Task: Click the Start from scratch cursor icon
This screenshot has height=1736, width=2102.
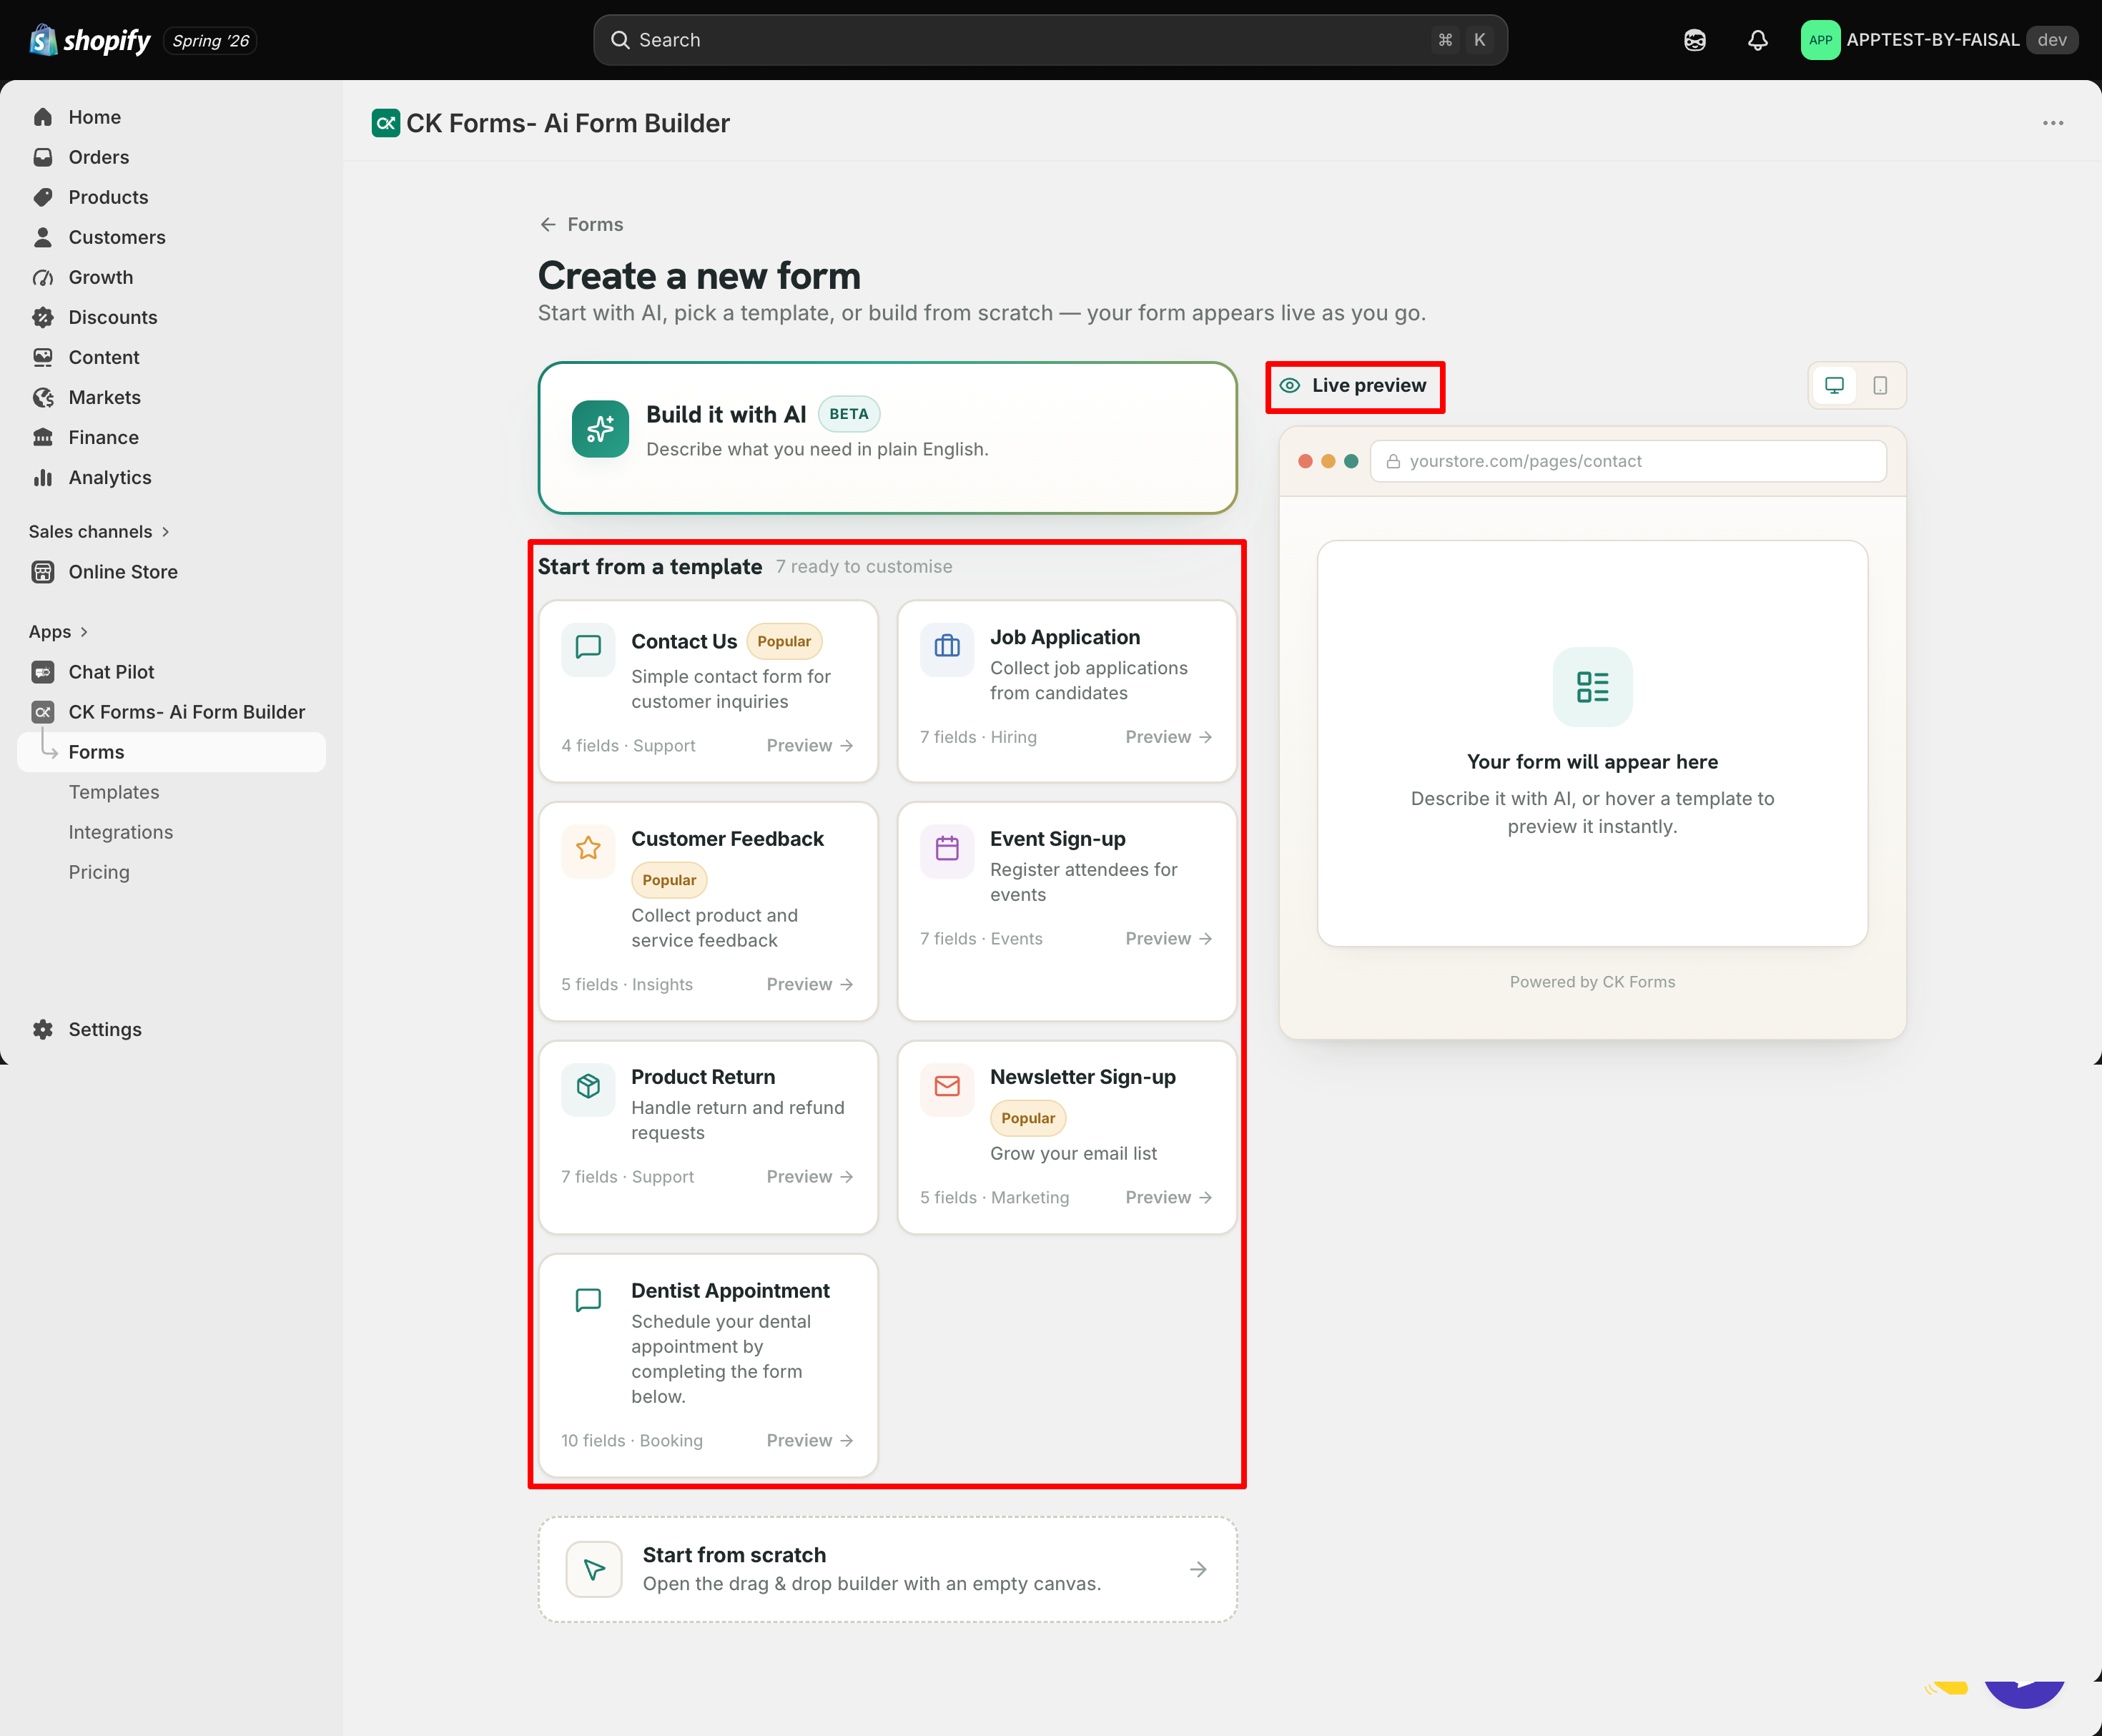Action: (x=594, y=1570)
